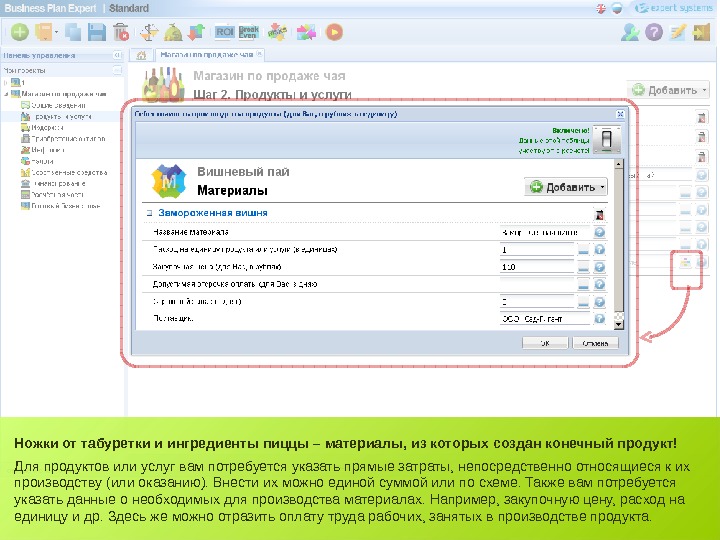This screenshot has height=540, width=720.
Task: Delete the Замороженная вишня material
Action: pos(599,214)
